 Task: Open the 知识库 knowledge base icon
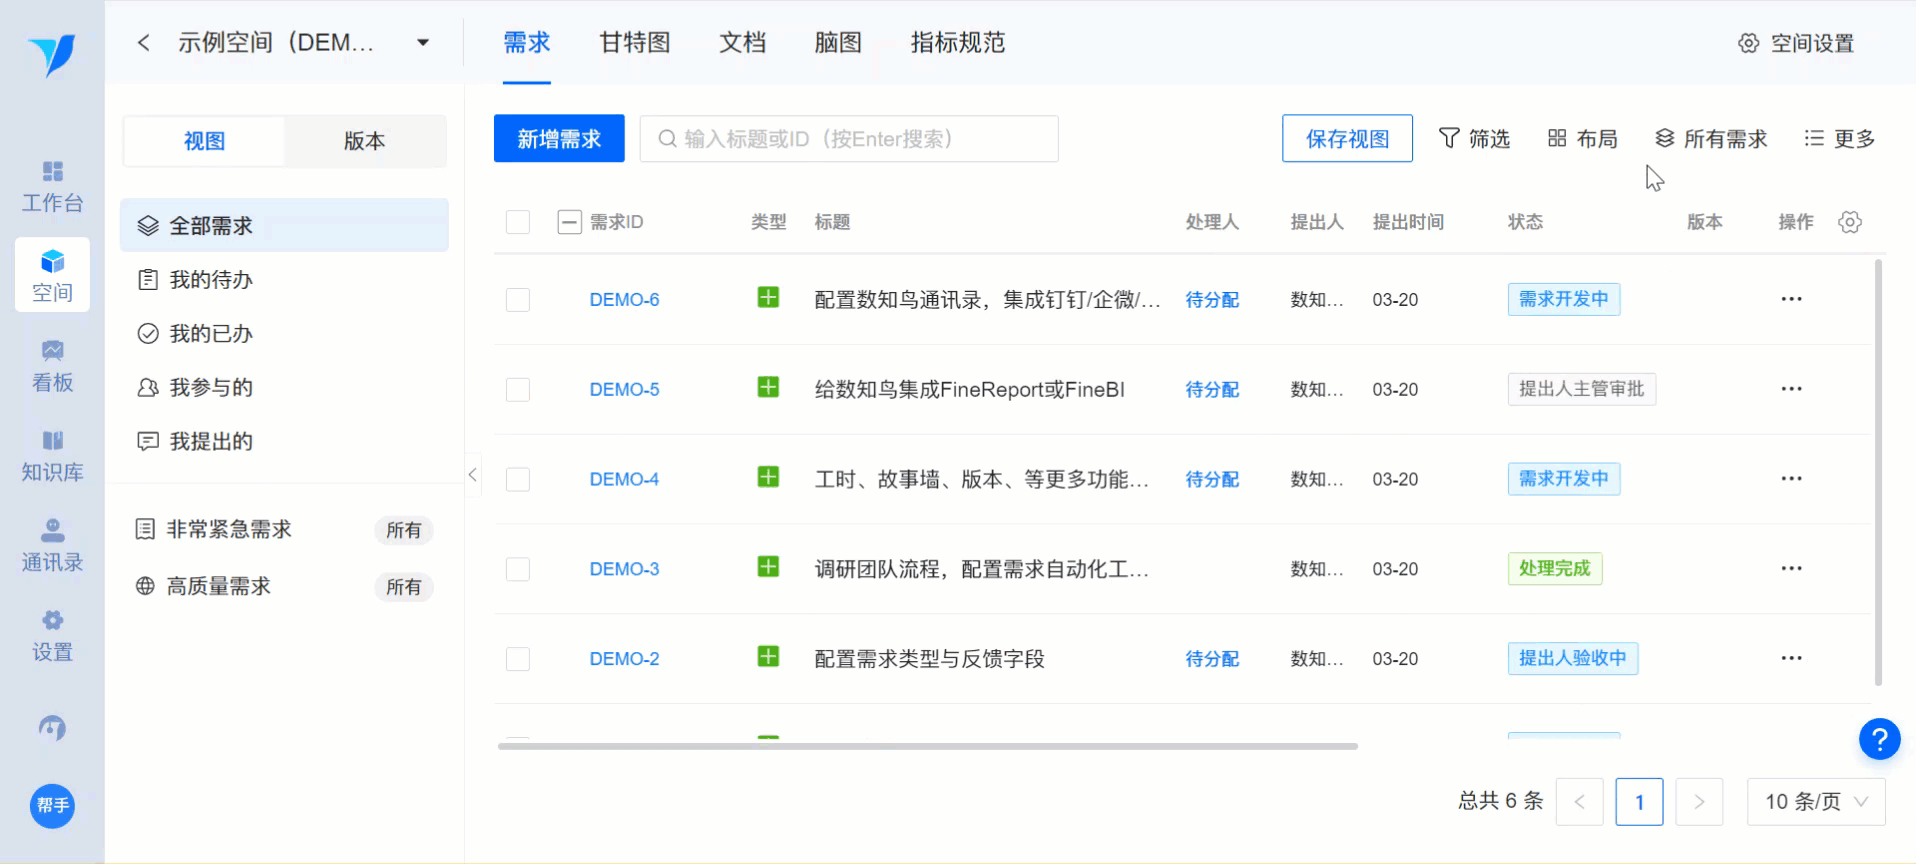[52, 456]
